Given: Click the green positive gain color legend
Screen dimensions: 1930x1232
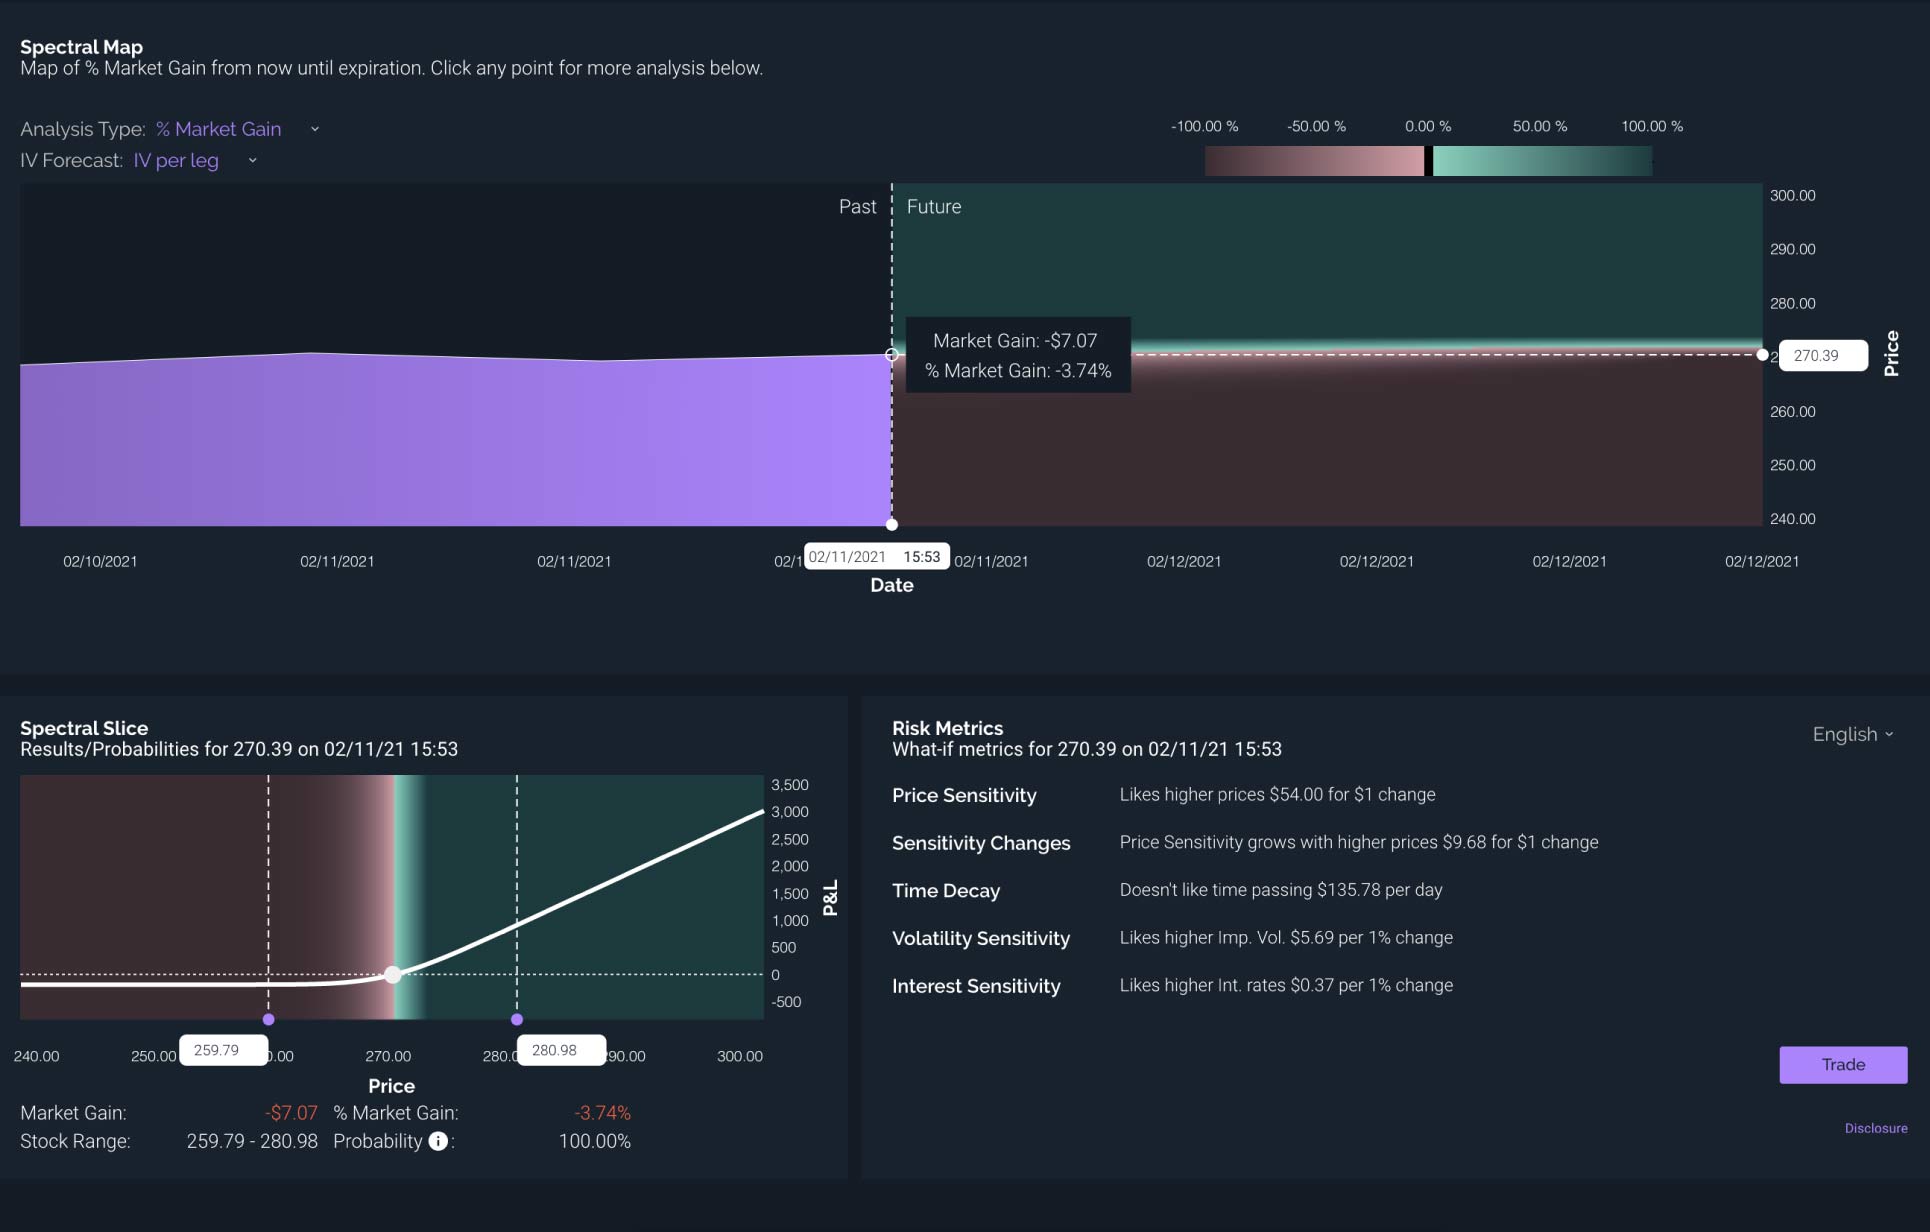Looking at the screenshot, I should click(1541, 161).
